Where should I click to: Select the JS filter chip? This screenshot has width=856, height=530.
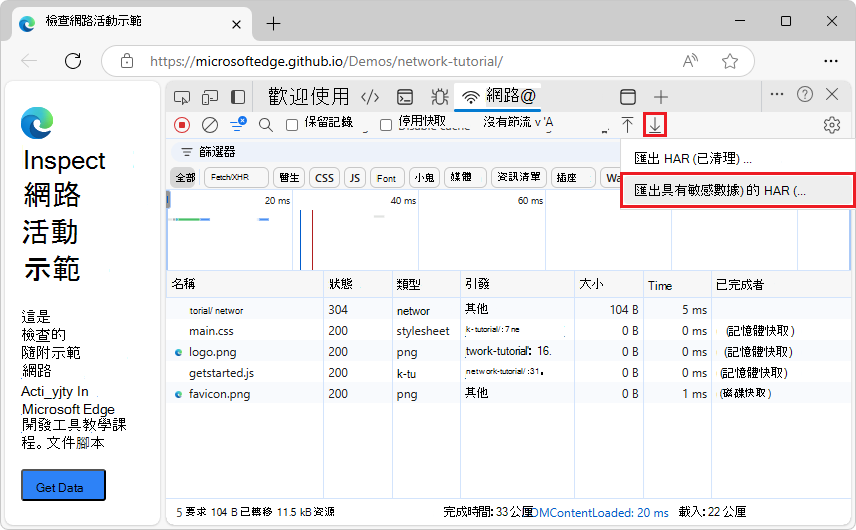(355, 178)
